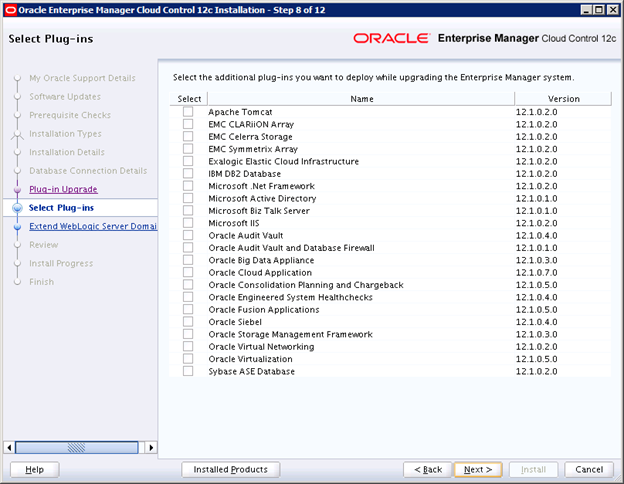
Task: Click left arrow of sidebar scrollbar
Action: click(9, 447)
